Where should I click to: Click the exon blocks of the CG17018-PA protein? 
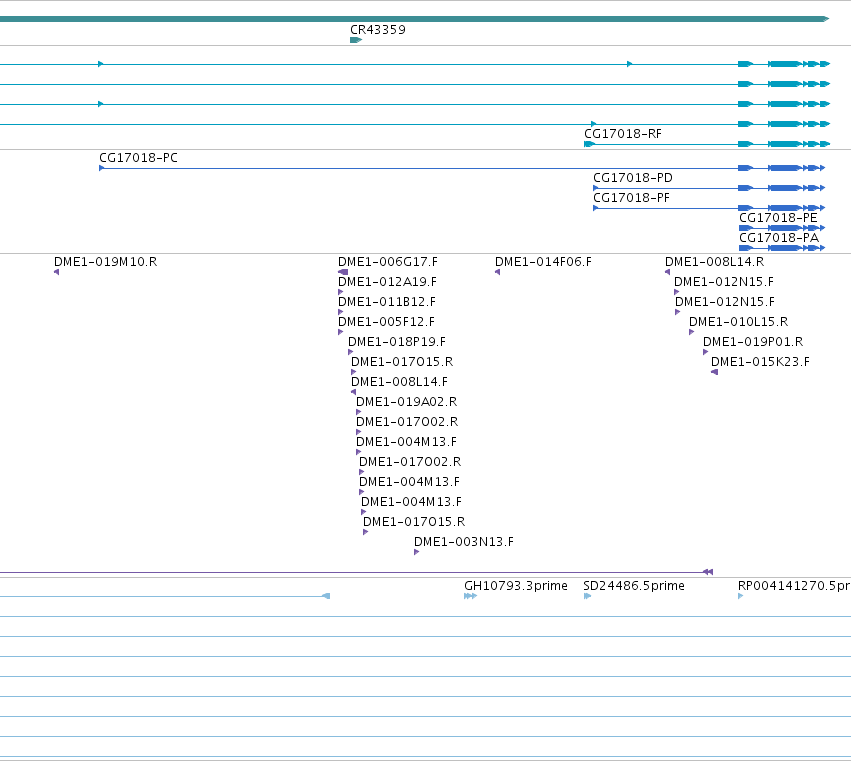(x=782, y=248)
